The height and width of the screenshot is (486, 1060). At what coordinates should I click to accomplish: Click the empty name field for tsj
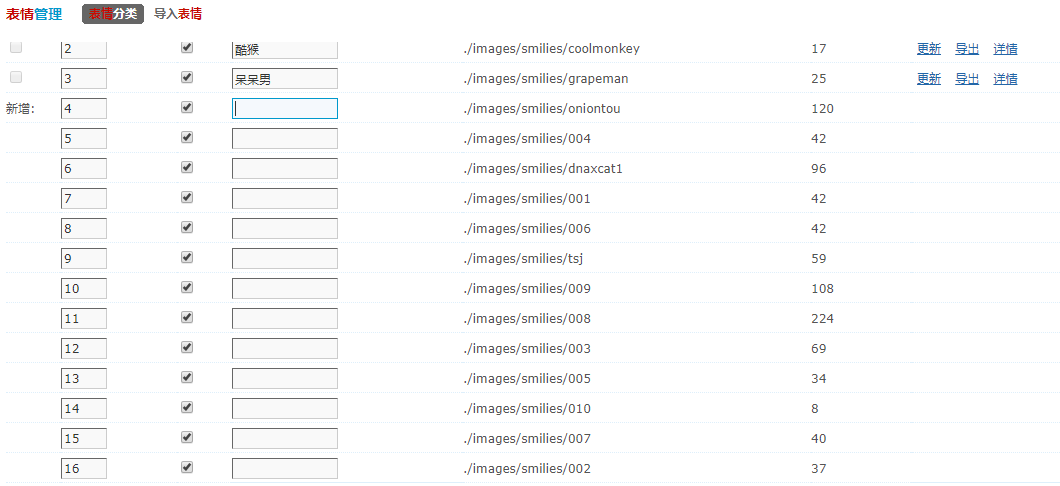pos(285,258)
